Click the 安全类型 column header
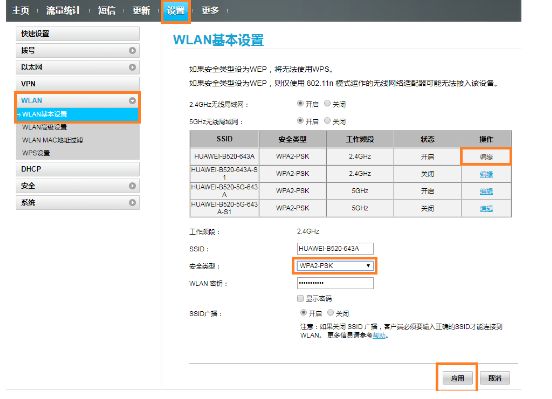The image size is (552, 399). click(292, 139)
